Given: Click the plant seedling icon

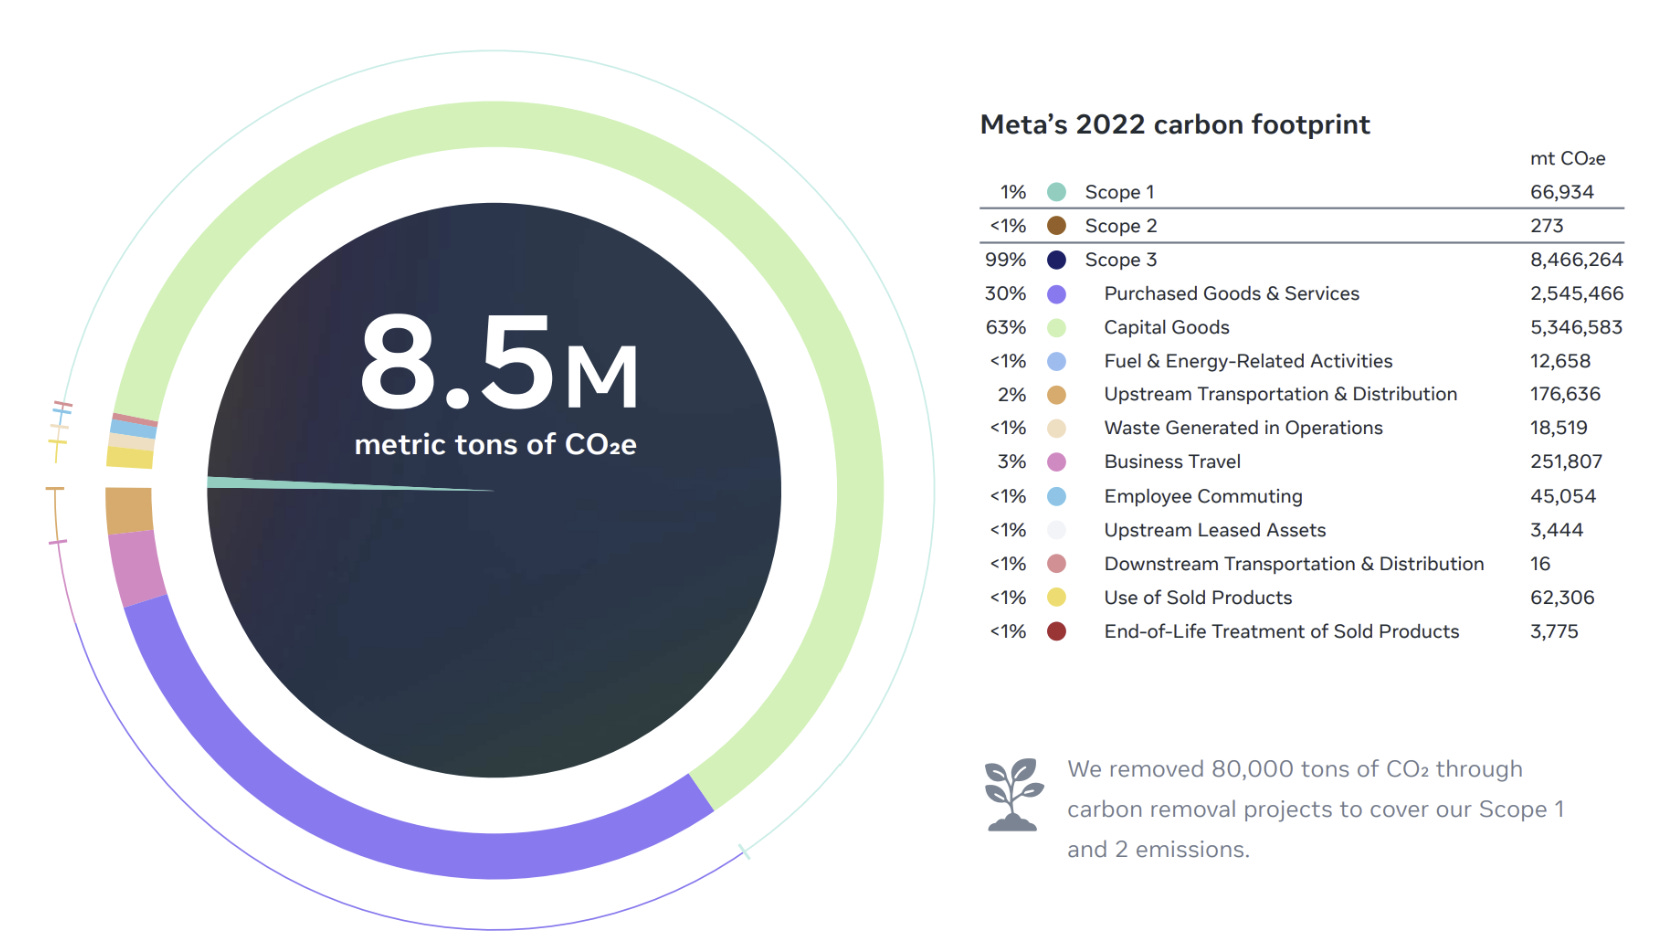Looking at the screenshot, I should click(x=1013, y=795).
